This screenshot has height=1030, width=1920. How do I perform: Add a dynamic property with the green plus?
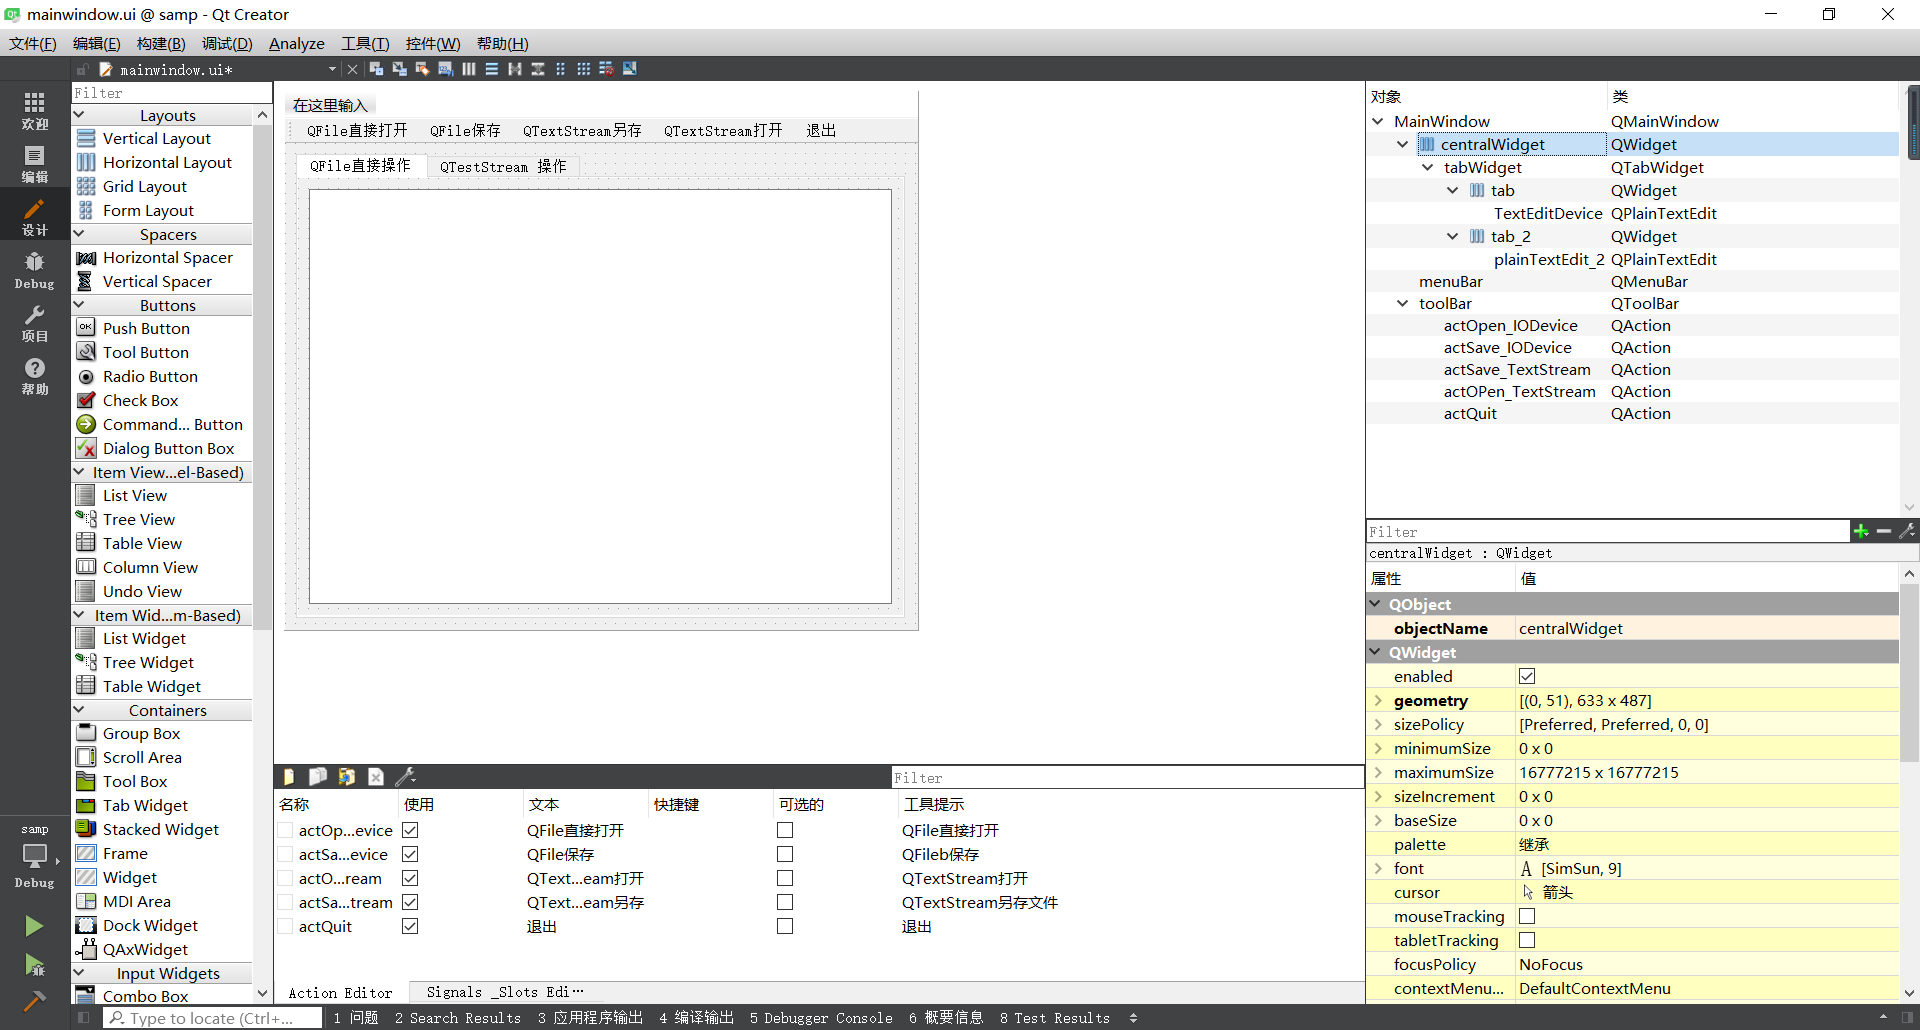coord(1861,531)
